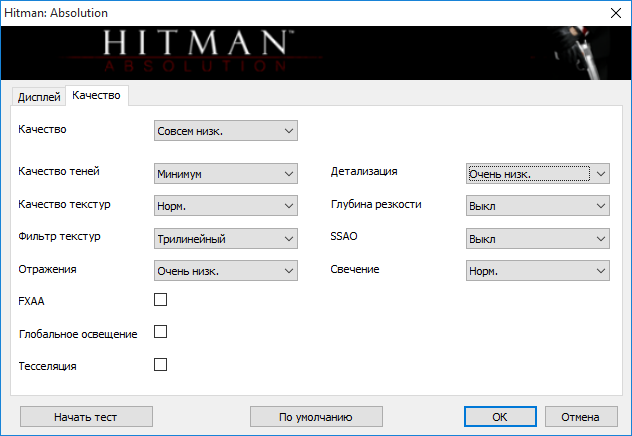Open the Глубина резкости dropdown

tap(538, 206)
